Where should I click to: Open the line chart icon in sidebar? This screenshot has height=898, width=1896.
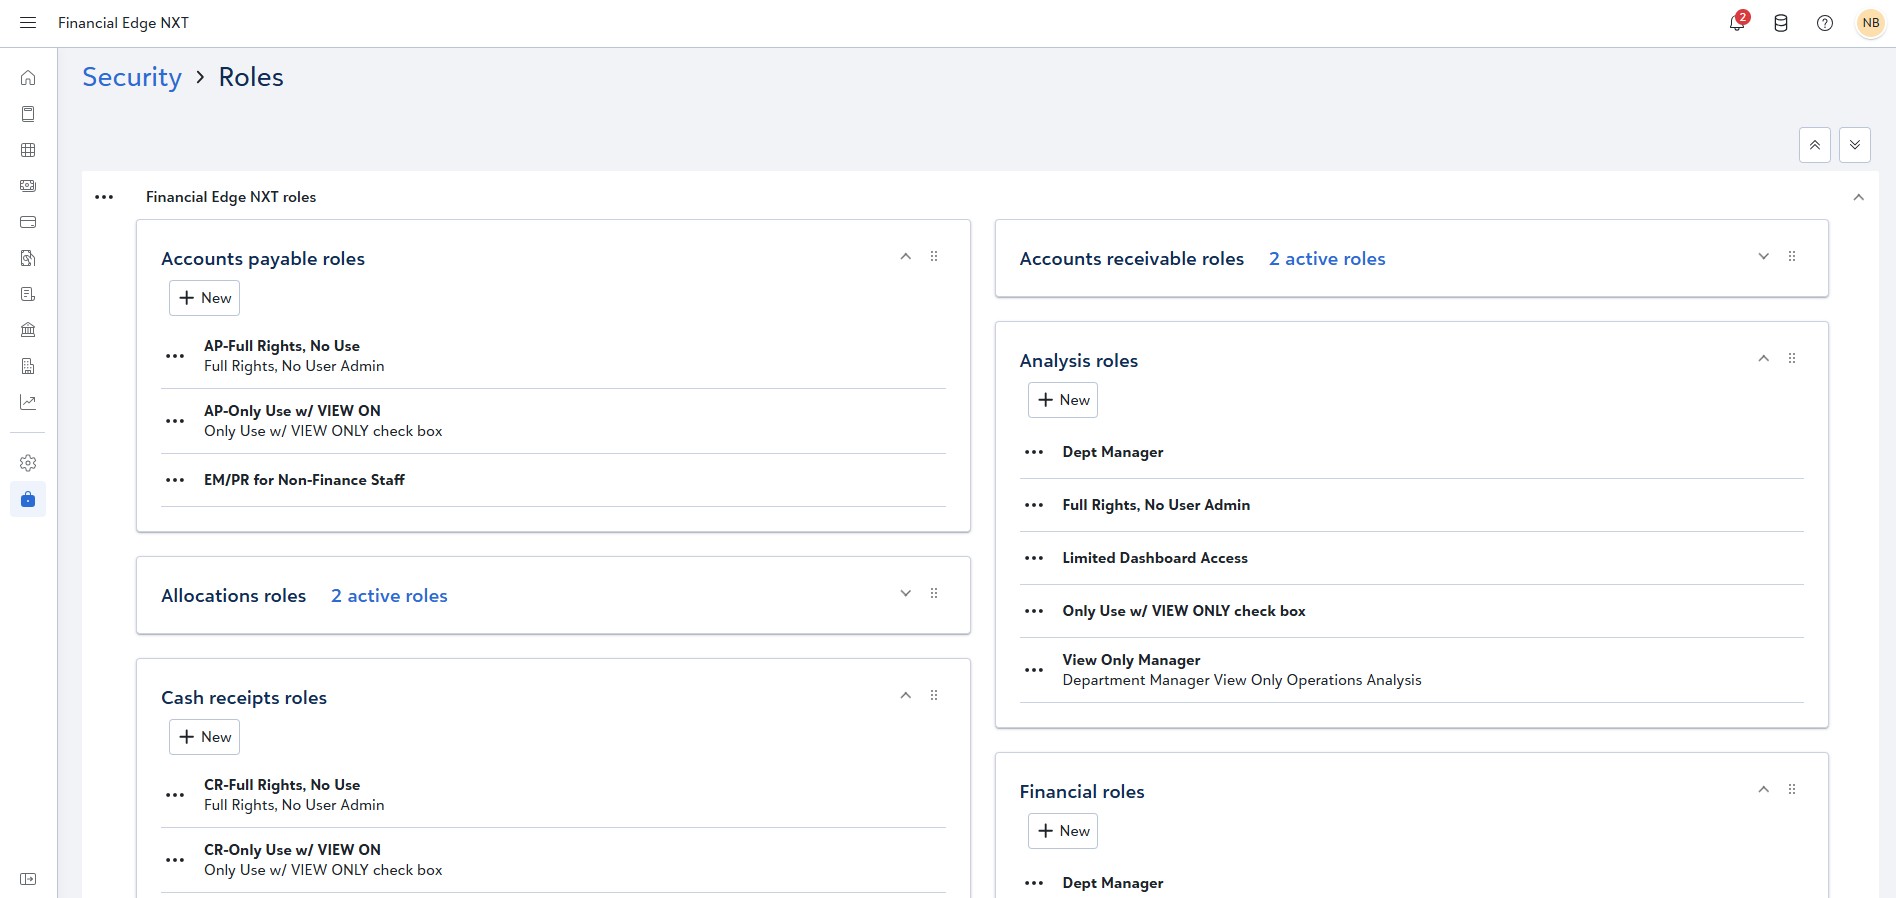tap(28, 402)
